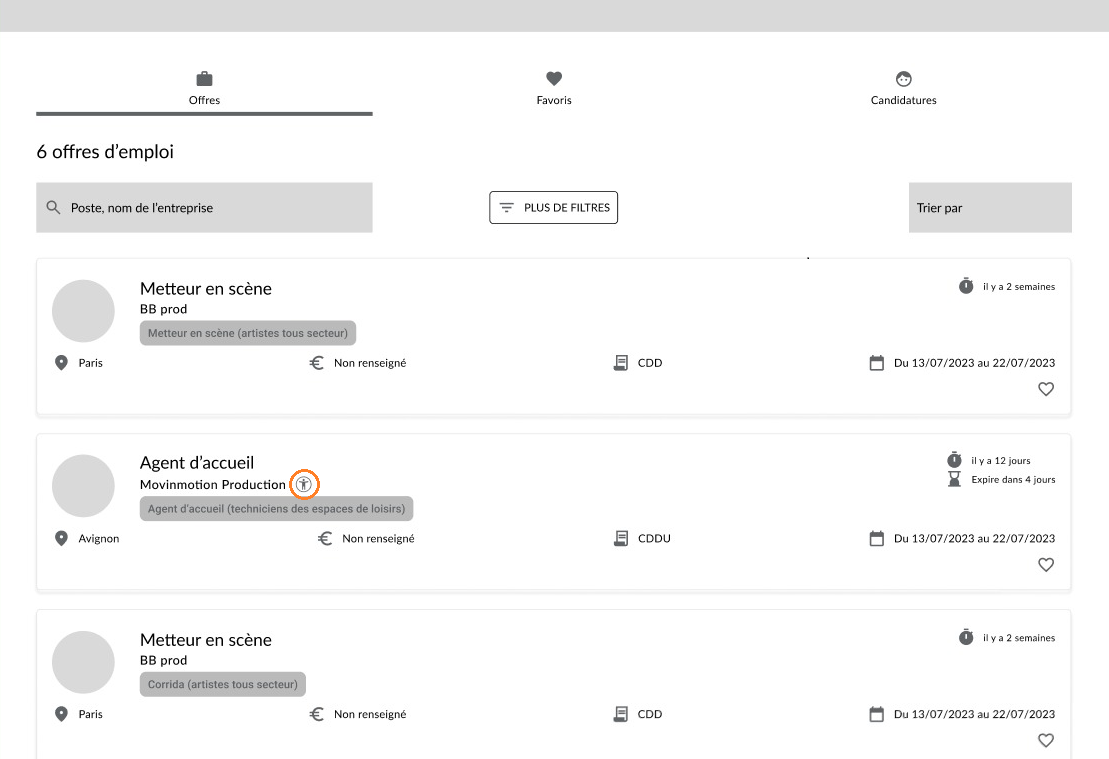The image size is (1109, 759).
Task: Favorite the Corrida offer with heart icon
Action: 1046,740
